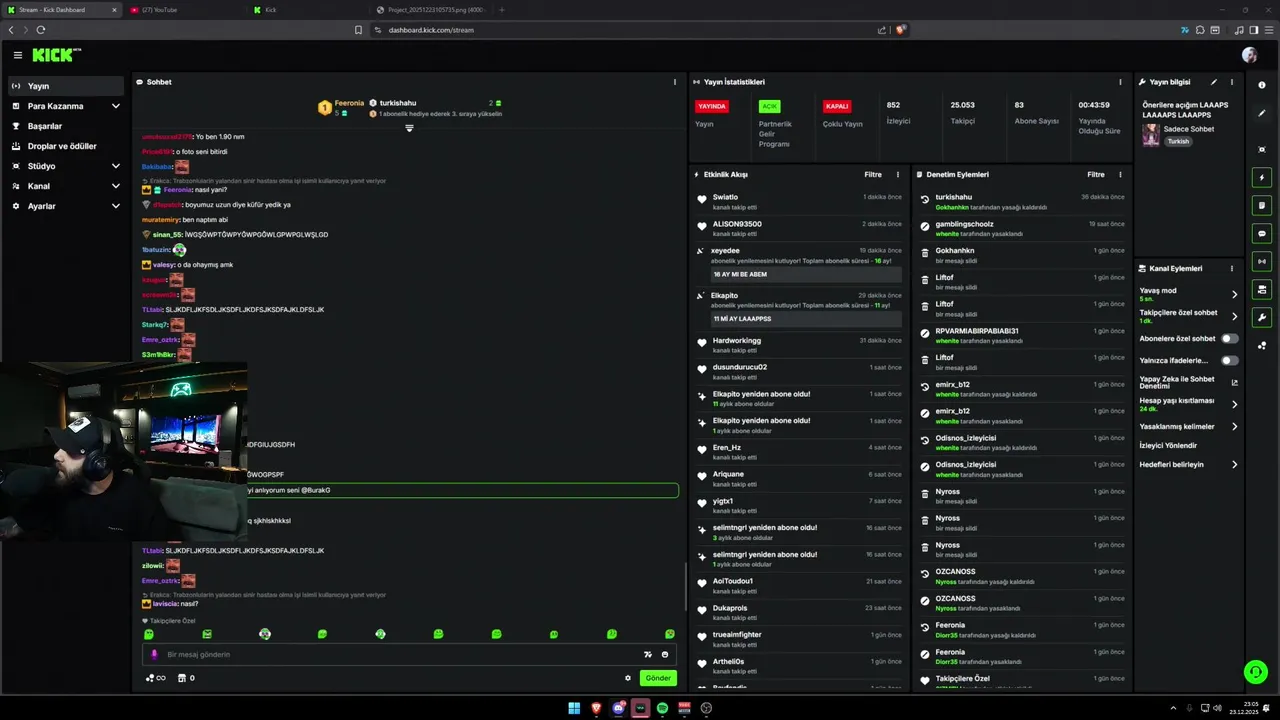The width and height of the screenshot is (1280, 720).
Task: Open the Denetim Eylemleri three-dot menu
Action: pyautogui.click(x=1120, y=174)
